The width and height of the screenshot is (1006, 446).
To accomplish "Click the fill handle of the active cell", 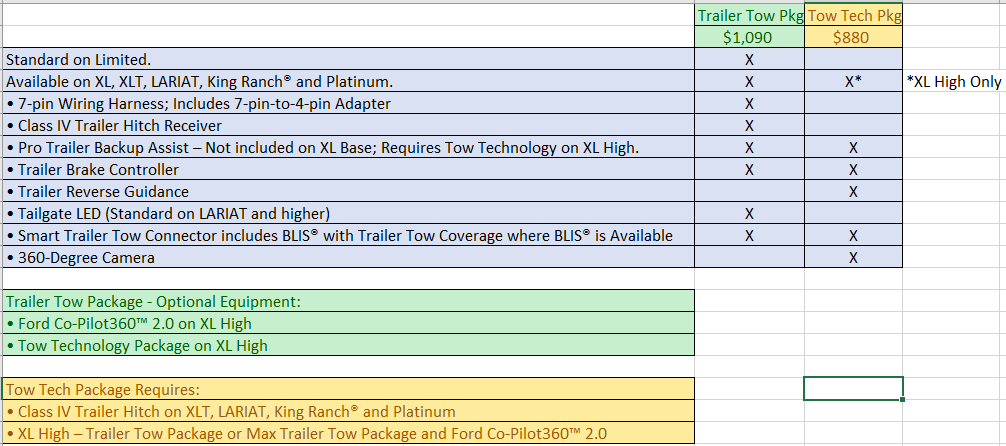I will pos(903,399).
